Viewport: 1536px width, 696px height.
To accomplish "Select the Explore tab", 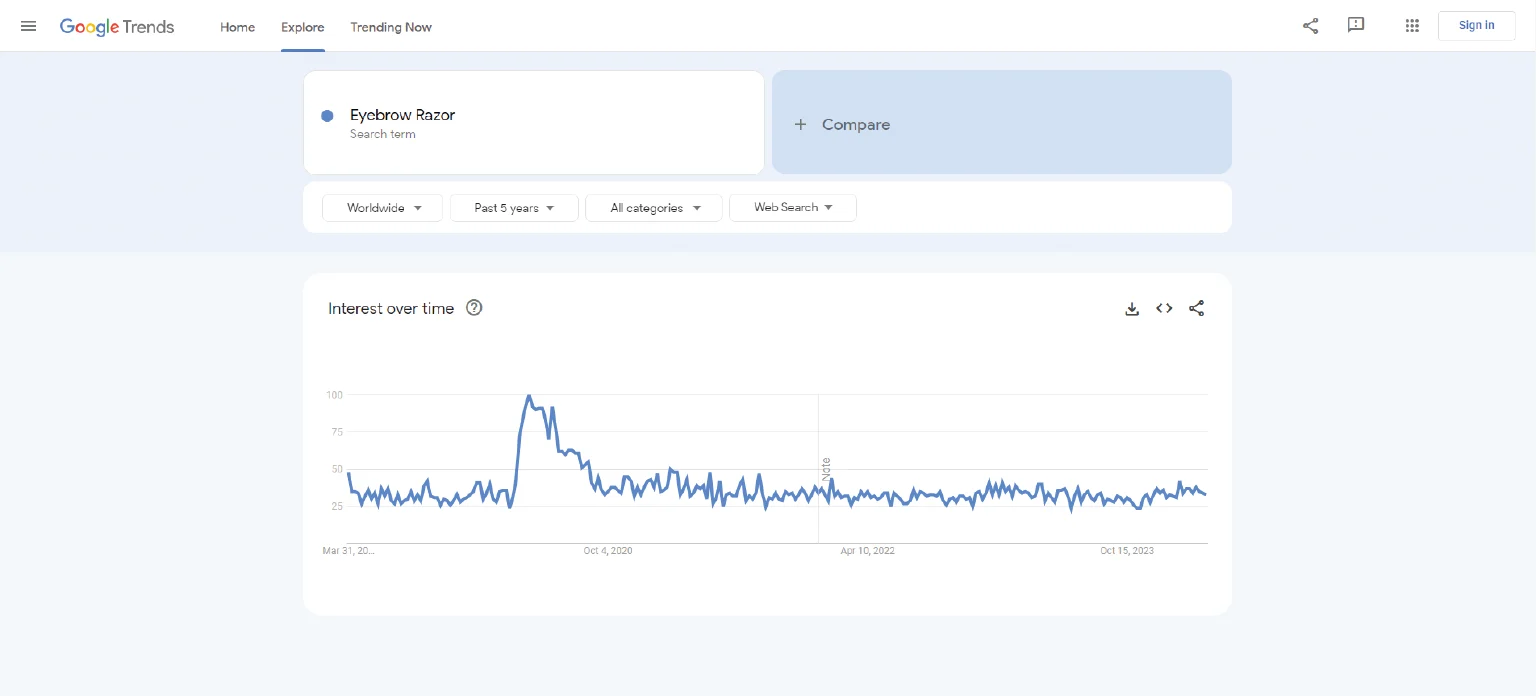I will point(302,27).
